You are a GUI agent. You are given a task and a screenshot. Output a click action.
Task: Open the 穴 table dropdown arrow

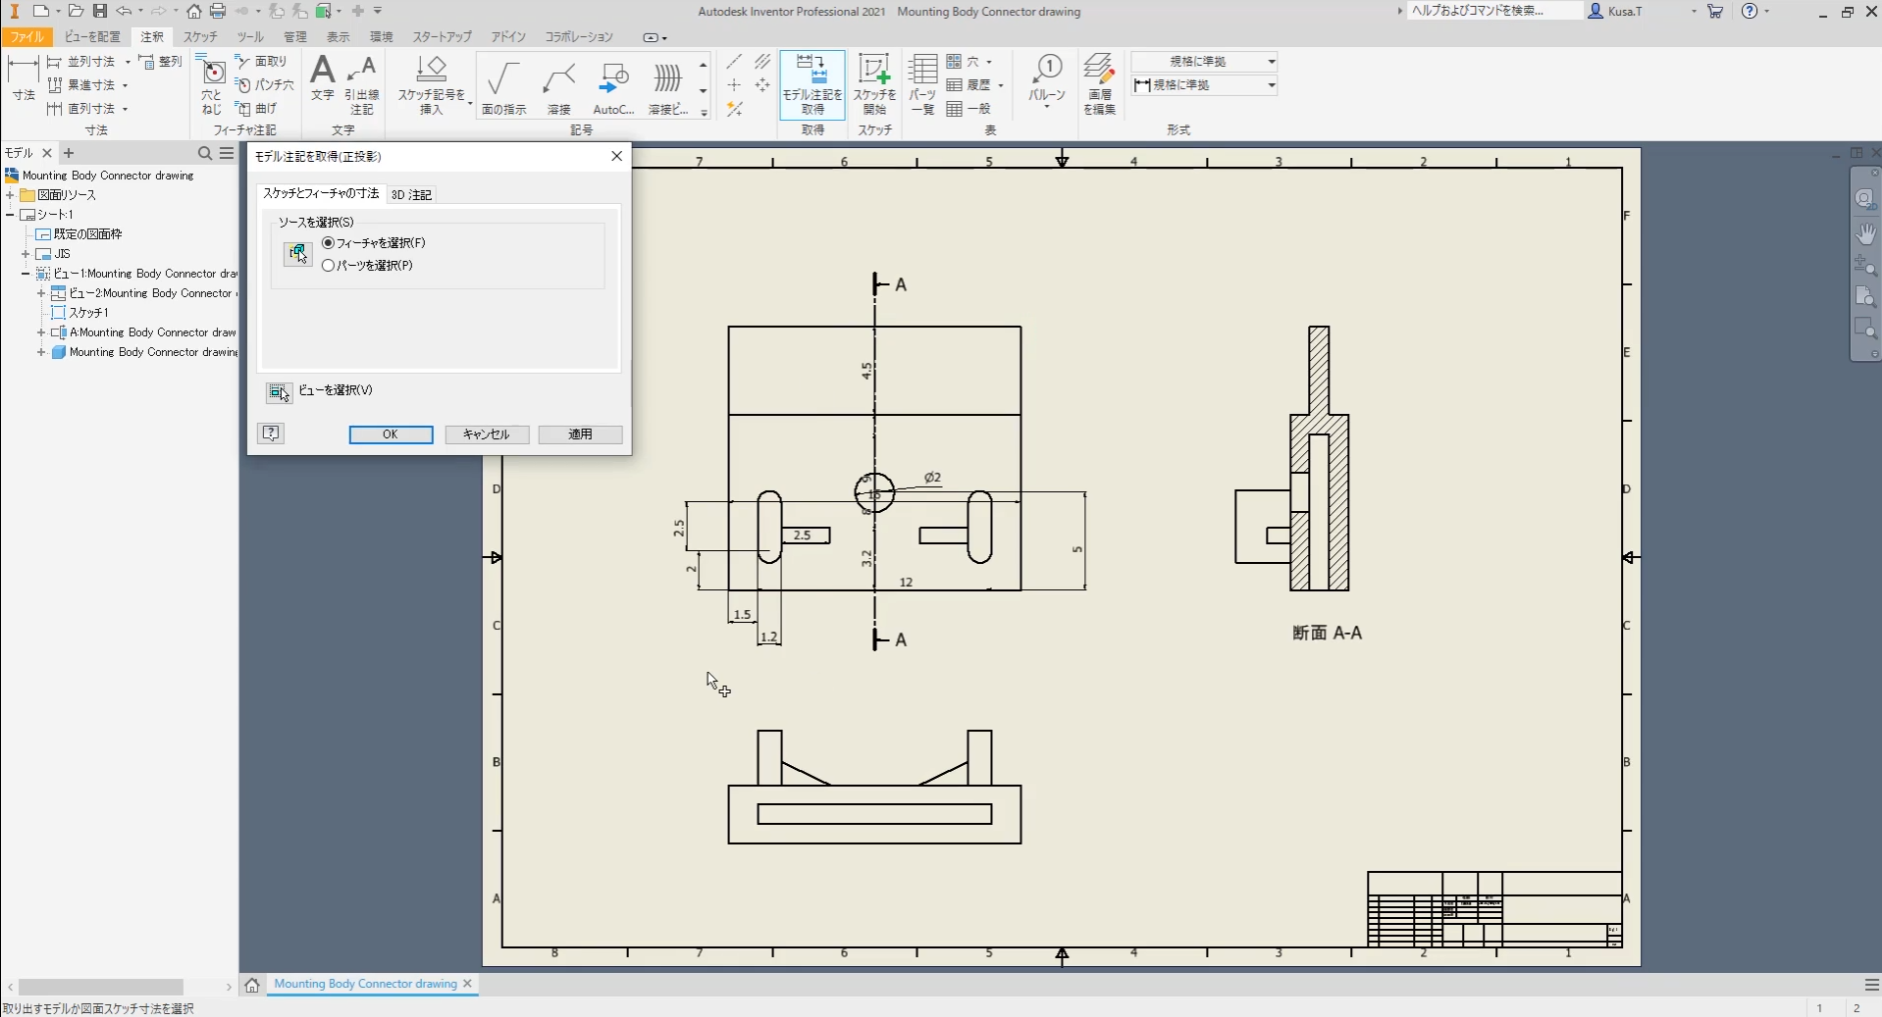[x=989, y=62]
